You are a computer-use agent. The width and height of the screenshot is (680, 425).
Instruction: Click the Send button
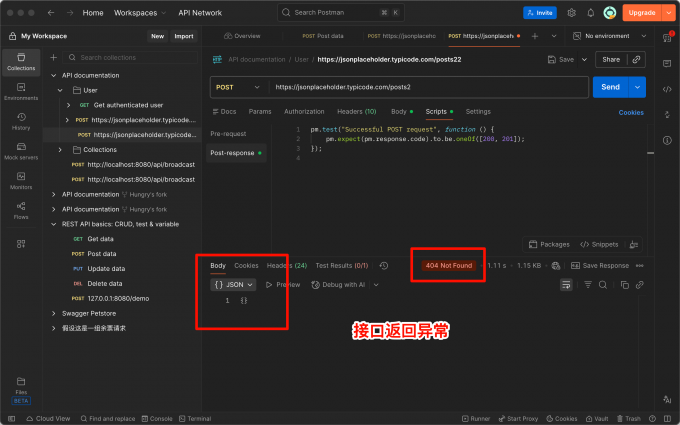[611, 87]
